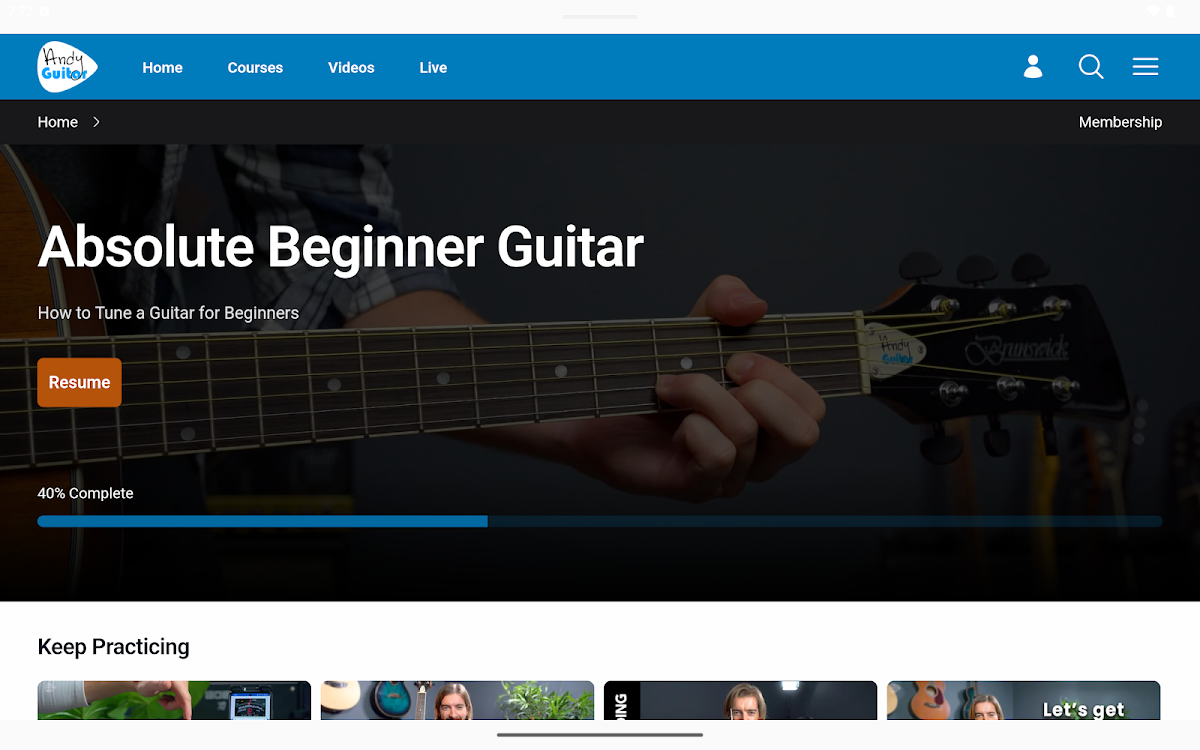Open the second Keep Practicing video thumbnail
The image size is (1200, 750).
[457, 700]
